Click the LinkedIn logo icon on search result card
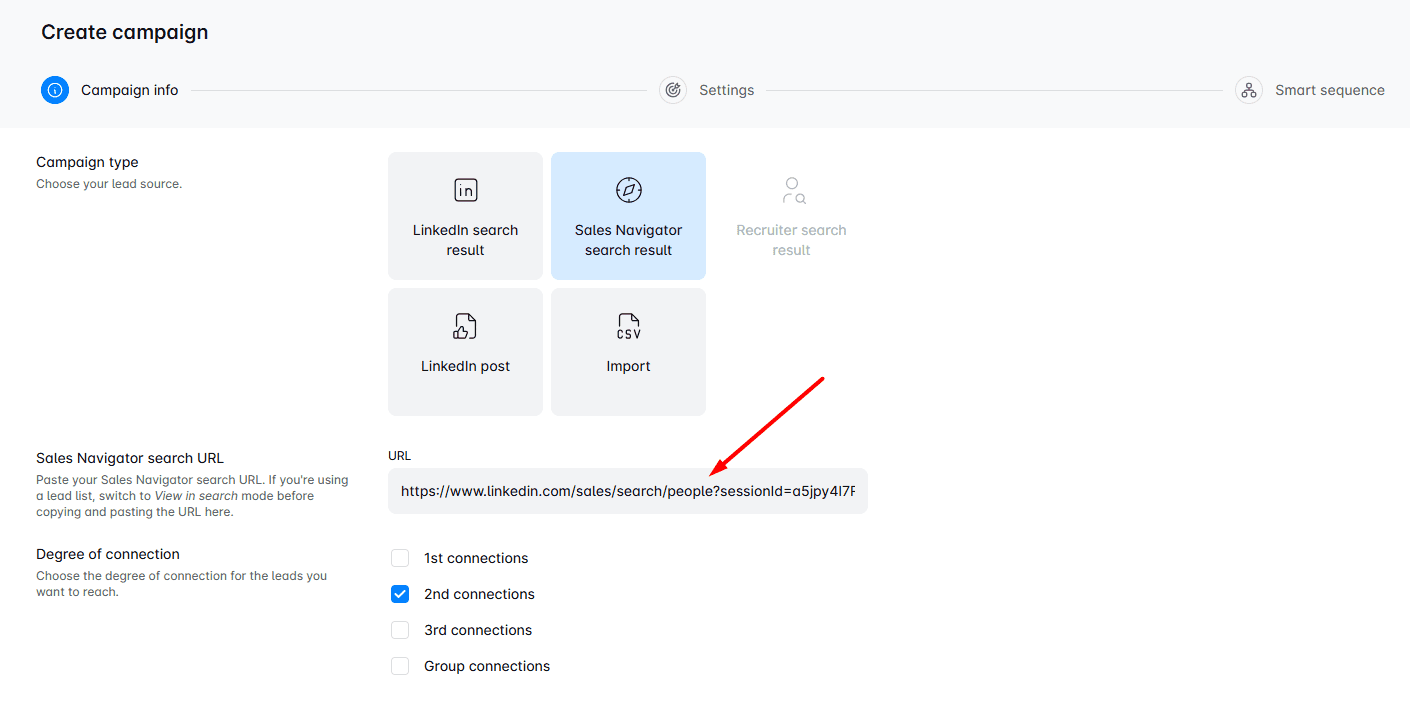Viewport: 1410px width, 724px height. [x=466, y=190]
